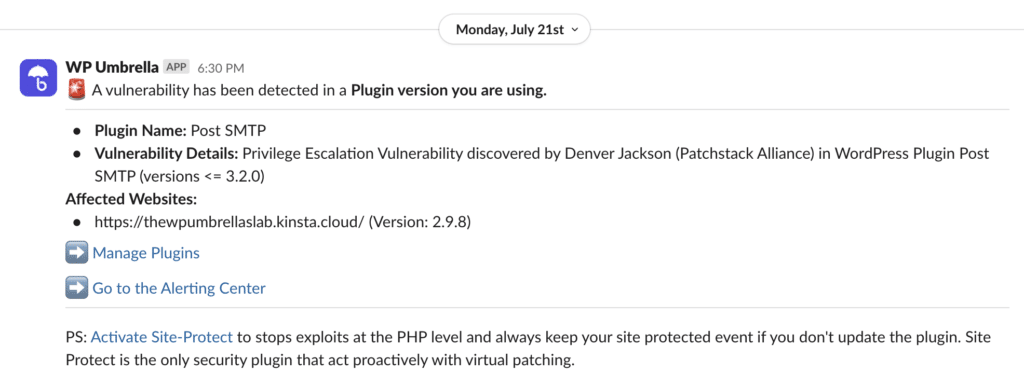Screen dimensions: 1024x387
Task: Open the 6:30 PM message timestamp
Action: click(x=221, y=68)
